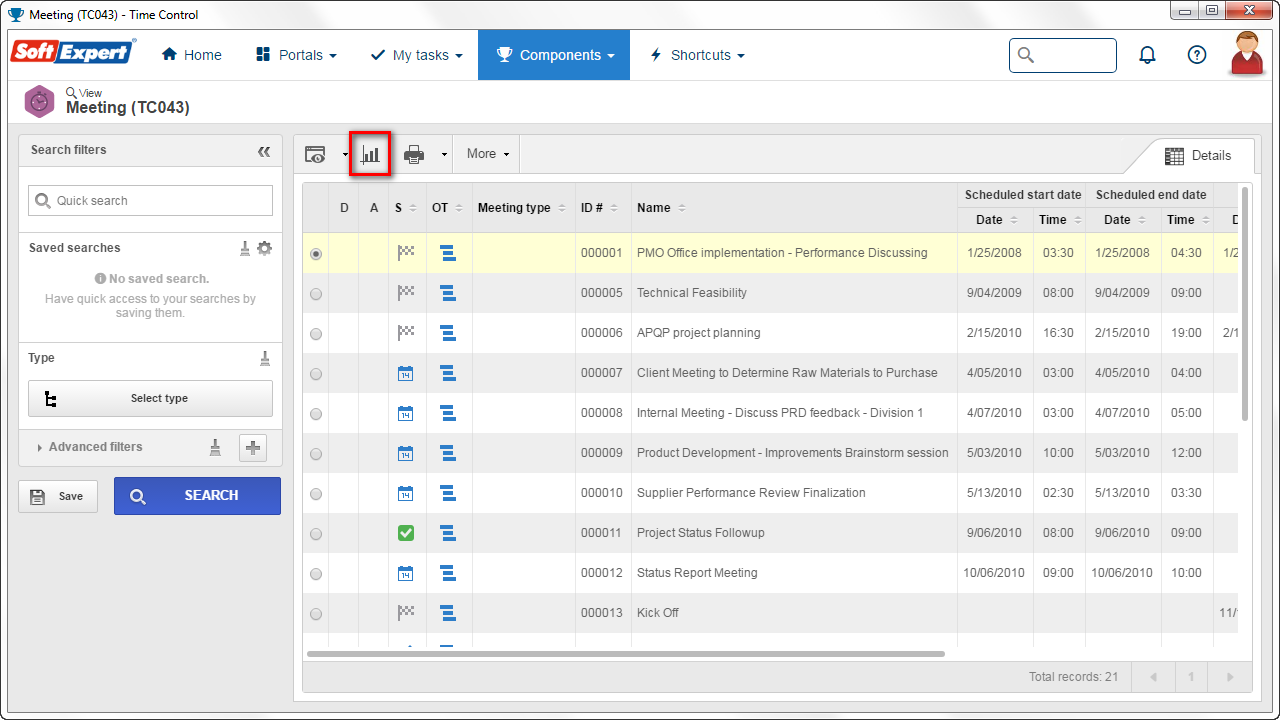Open the More dropdown menu
1280x720 pixels.
coord(487,154)
